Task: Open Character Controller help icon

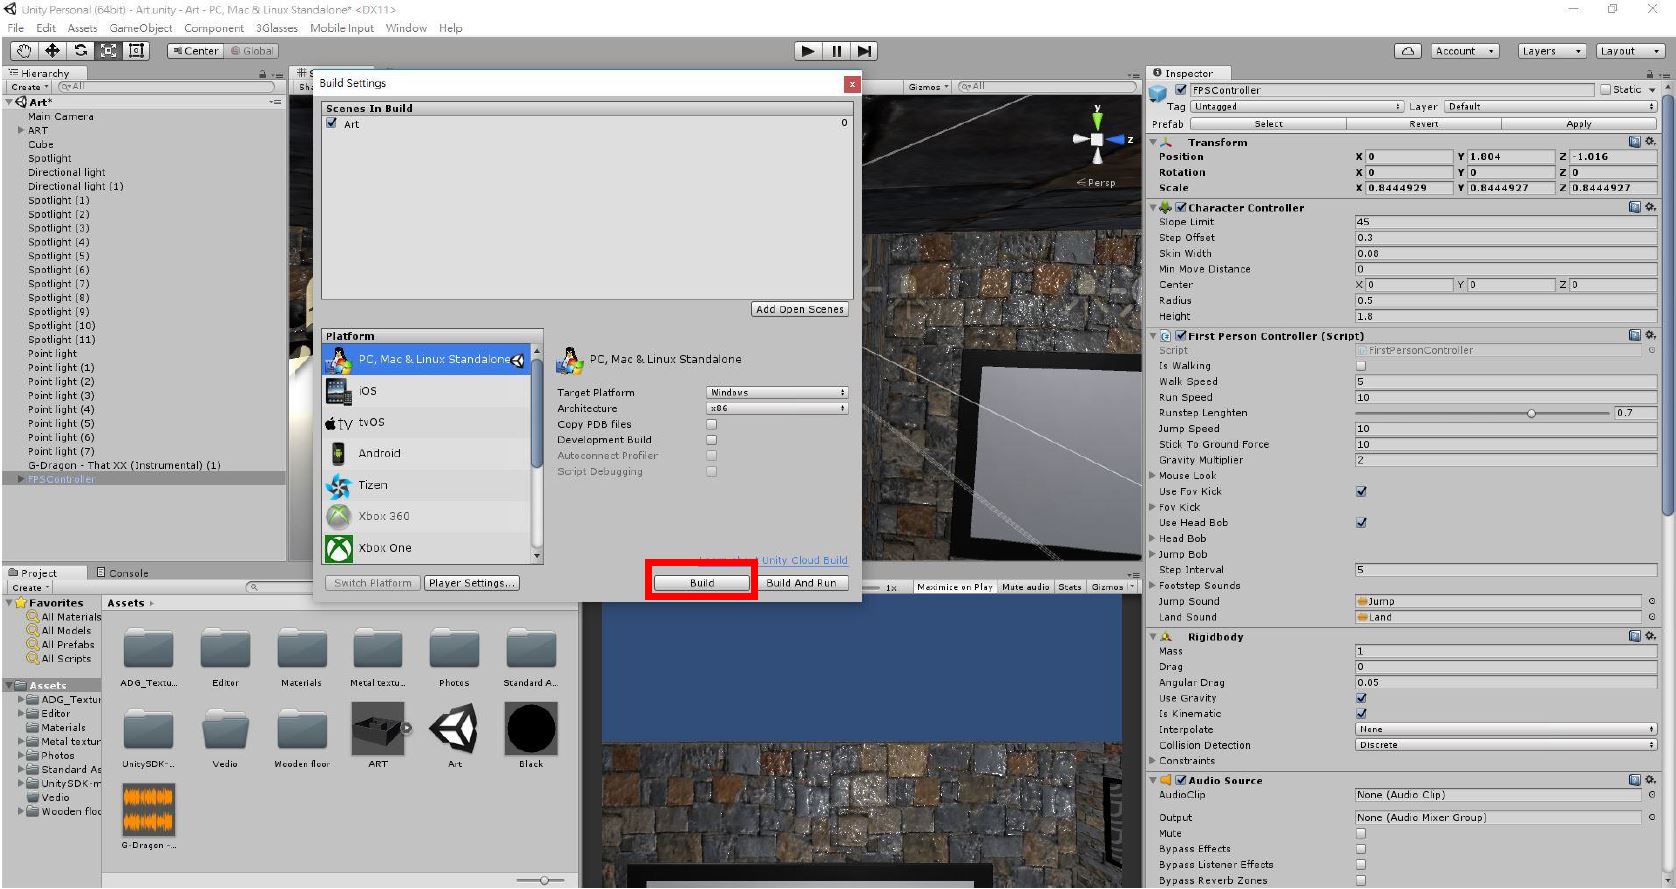Action: click(1635, 208)
